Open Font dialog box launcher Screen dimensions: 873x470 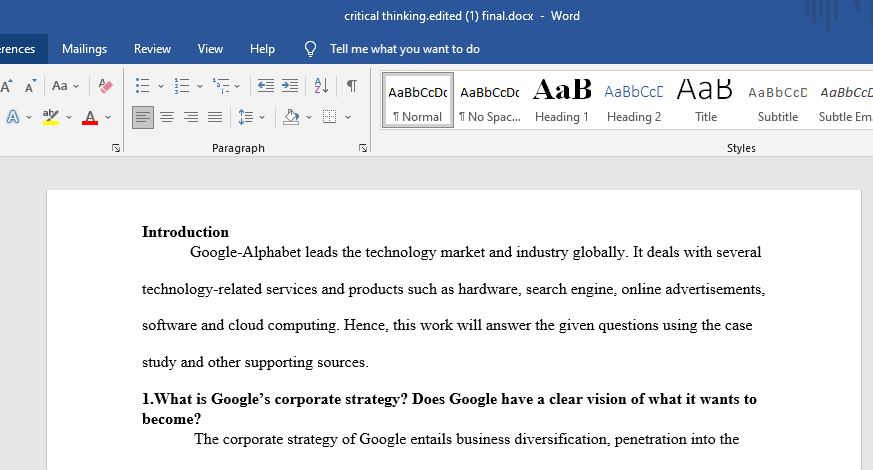point(116,148)
